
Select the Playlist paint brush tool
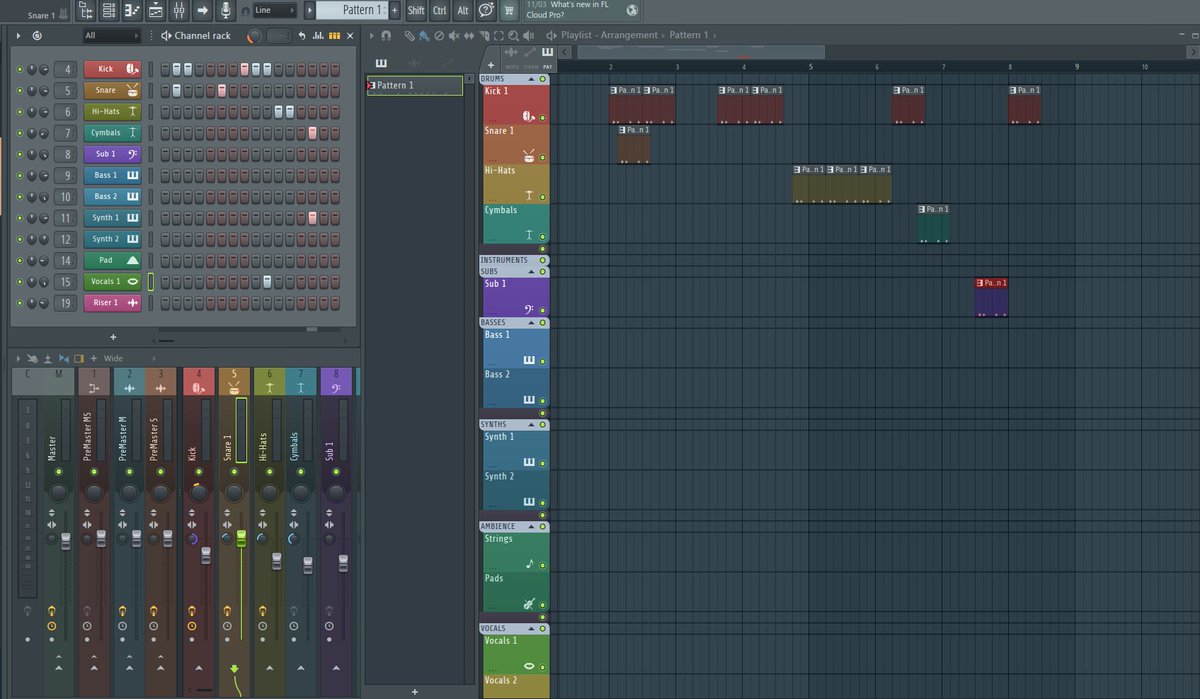[x=424, y=36]
